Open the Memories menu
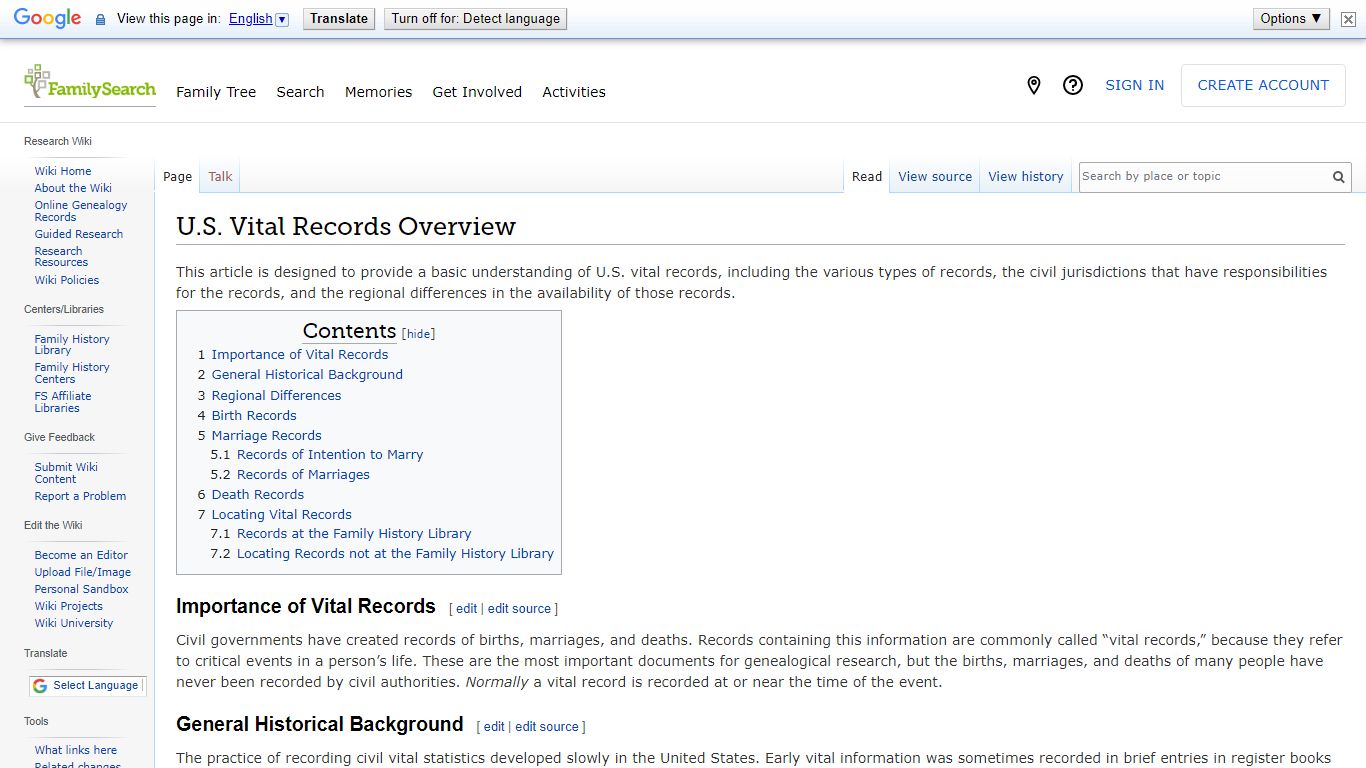 tap(378, 92)
